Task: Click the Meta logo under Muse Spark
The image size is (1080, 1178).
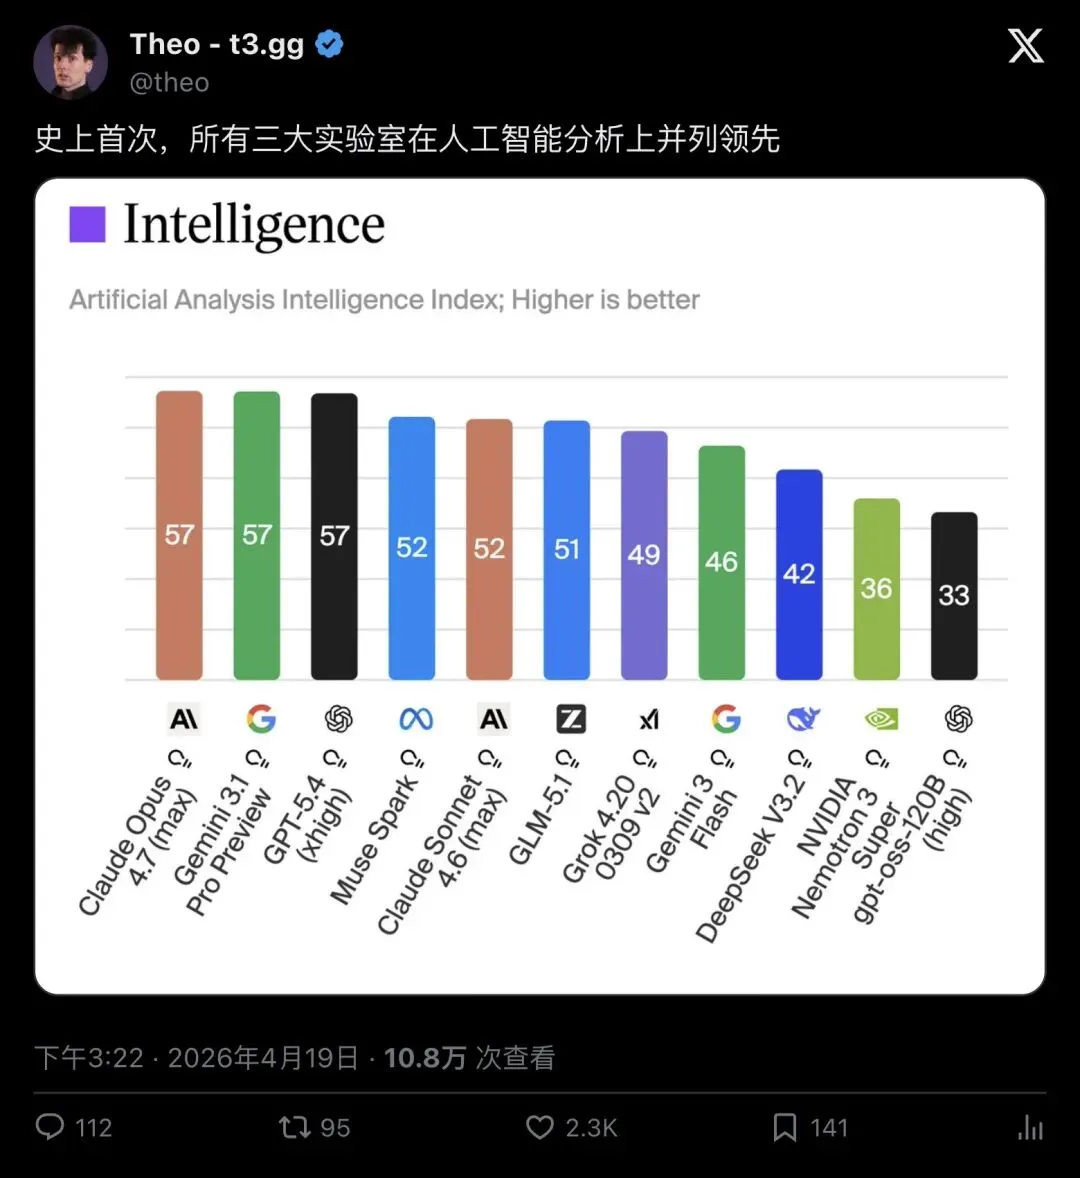Action: 415,719
